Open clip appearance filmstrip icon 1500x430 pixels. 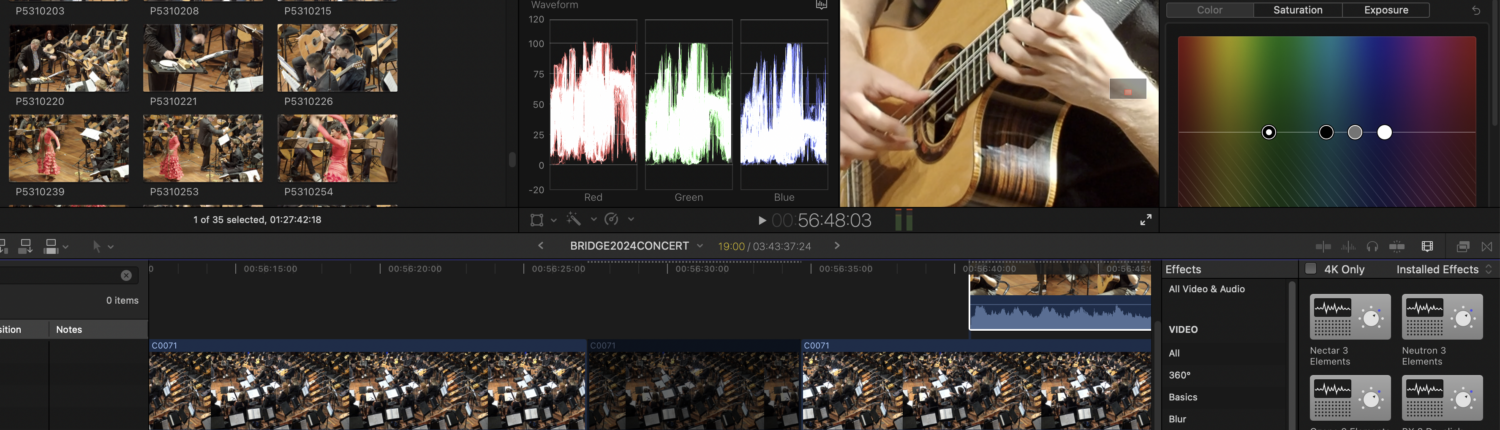coord(1427,246)
